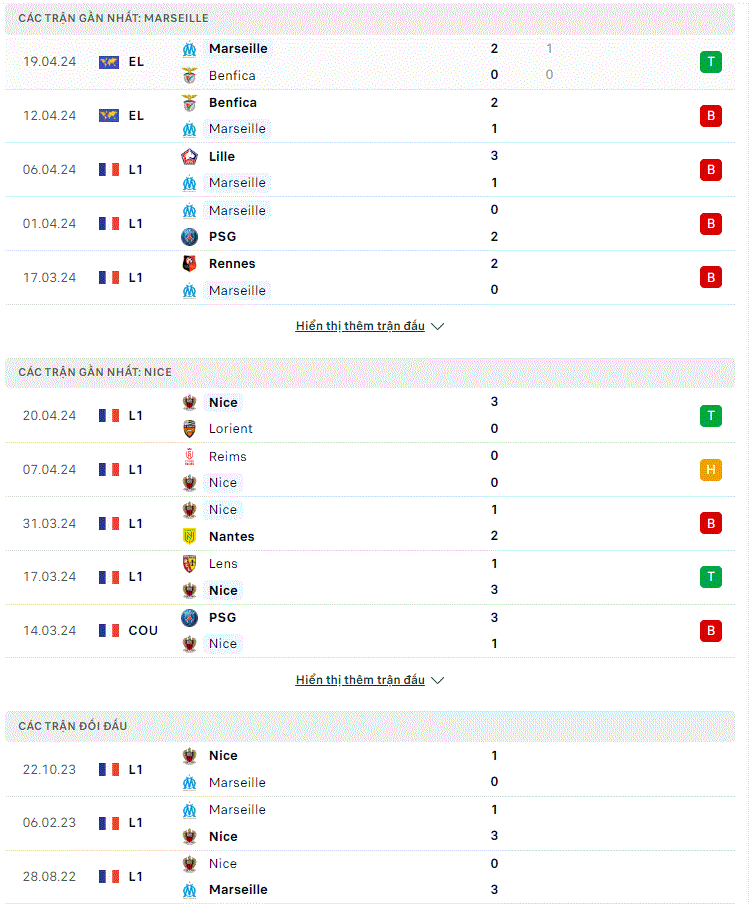
Task: Click the Nantes yellow crest
Action: (x=189, y=536)
